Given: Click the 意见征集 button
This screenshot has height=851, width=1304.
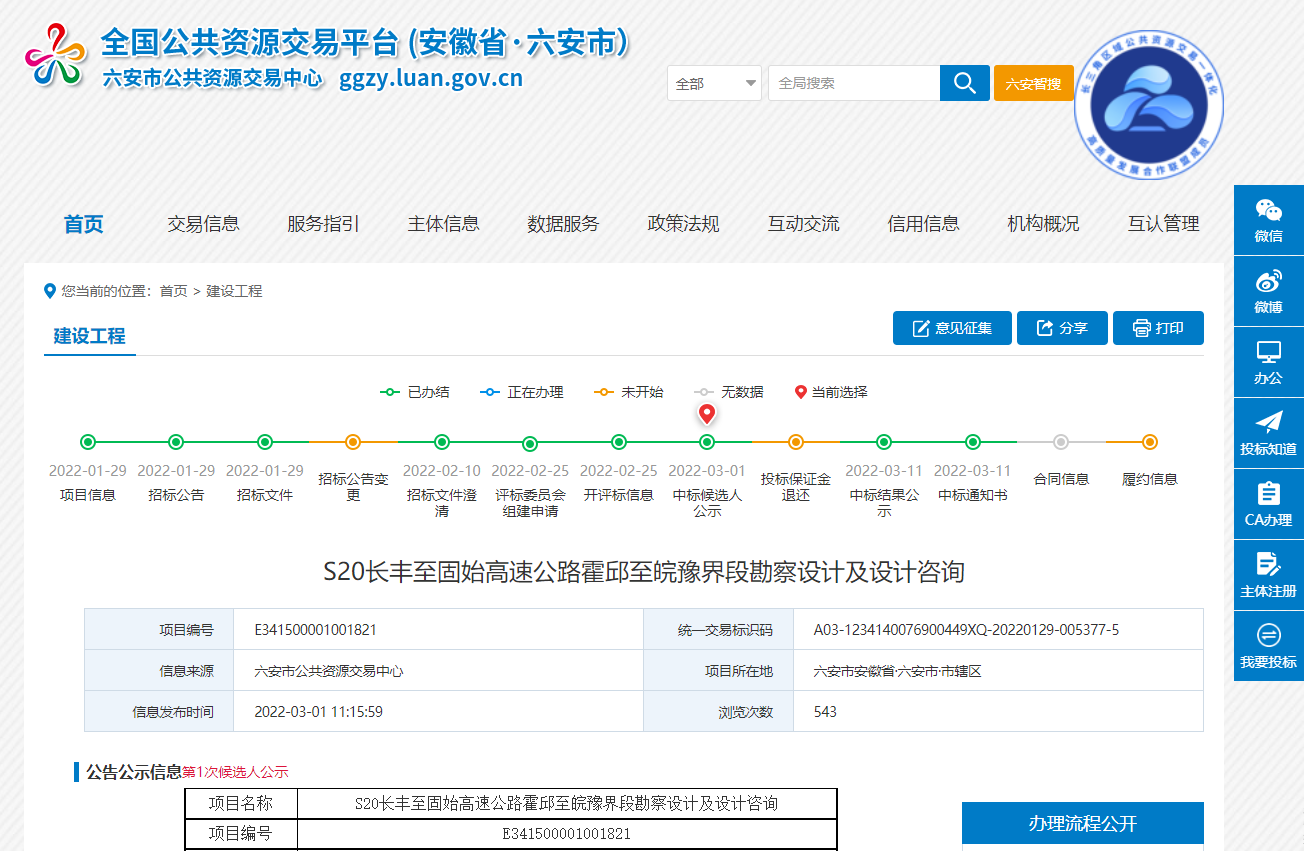Looking at the screenshot, I should 952,328.
